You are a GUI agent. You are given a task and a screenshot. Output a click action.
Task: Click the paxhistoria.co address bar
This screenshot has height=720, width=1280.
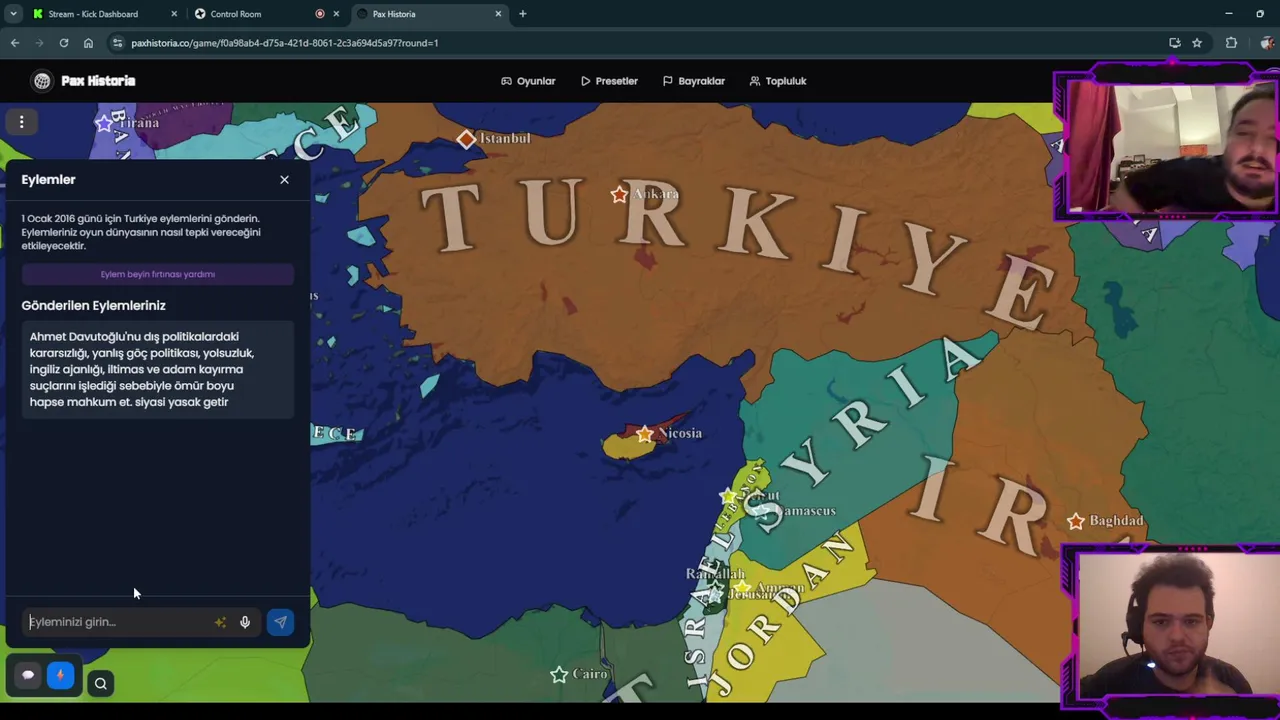click(x=640, y=43)
